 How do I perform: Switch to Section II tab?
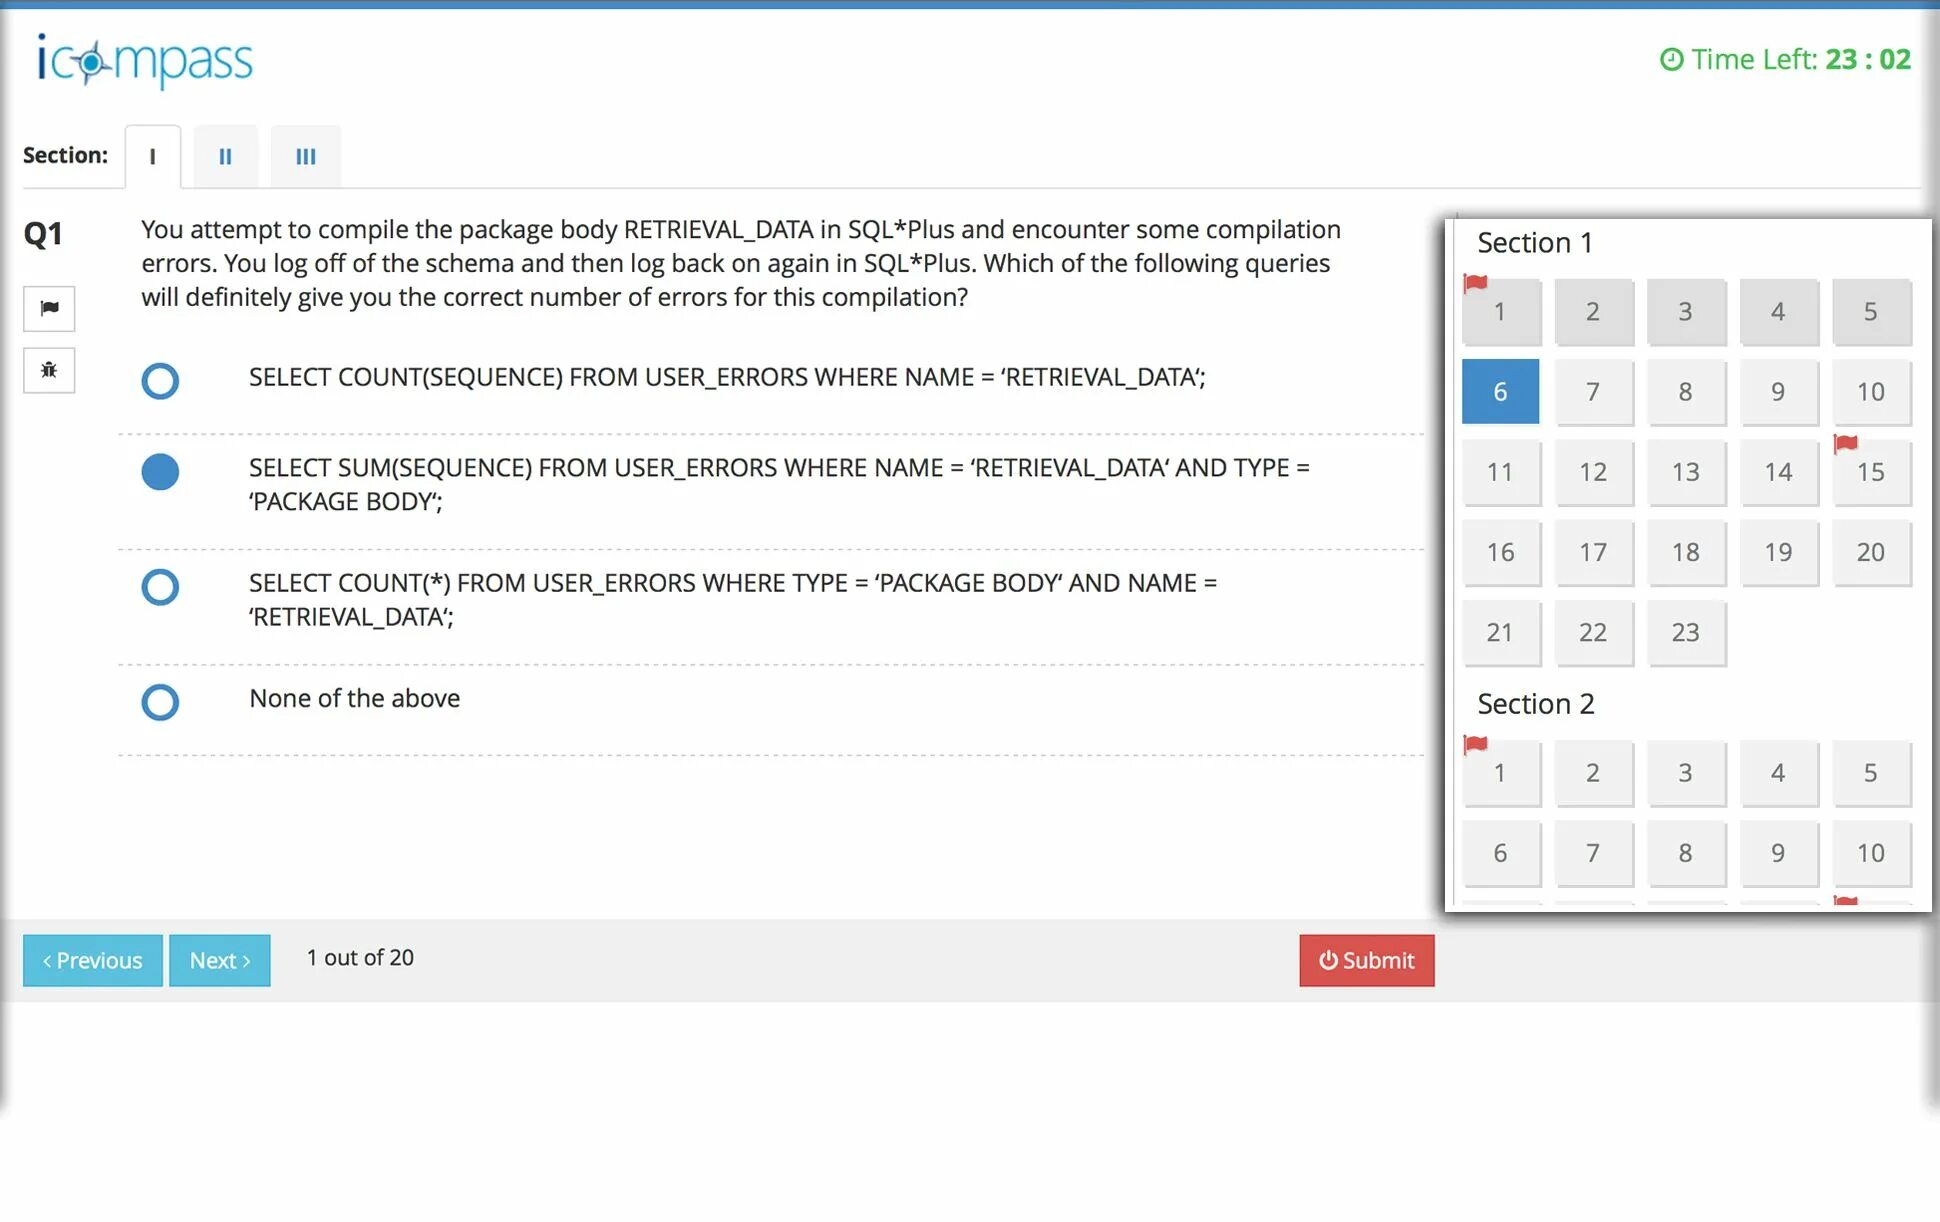(x=225, y=156)
